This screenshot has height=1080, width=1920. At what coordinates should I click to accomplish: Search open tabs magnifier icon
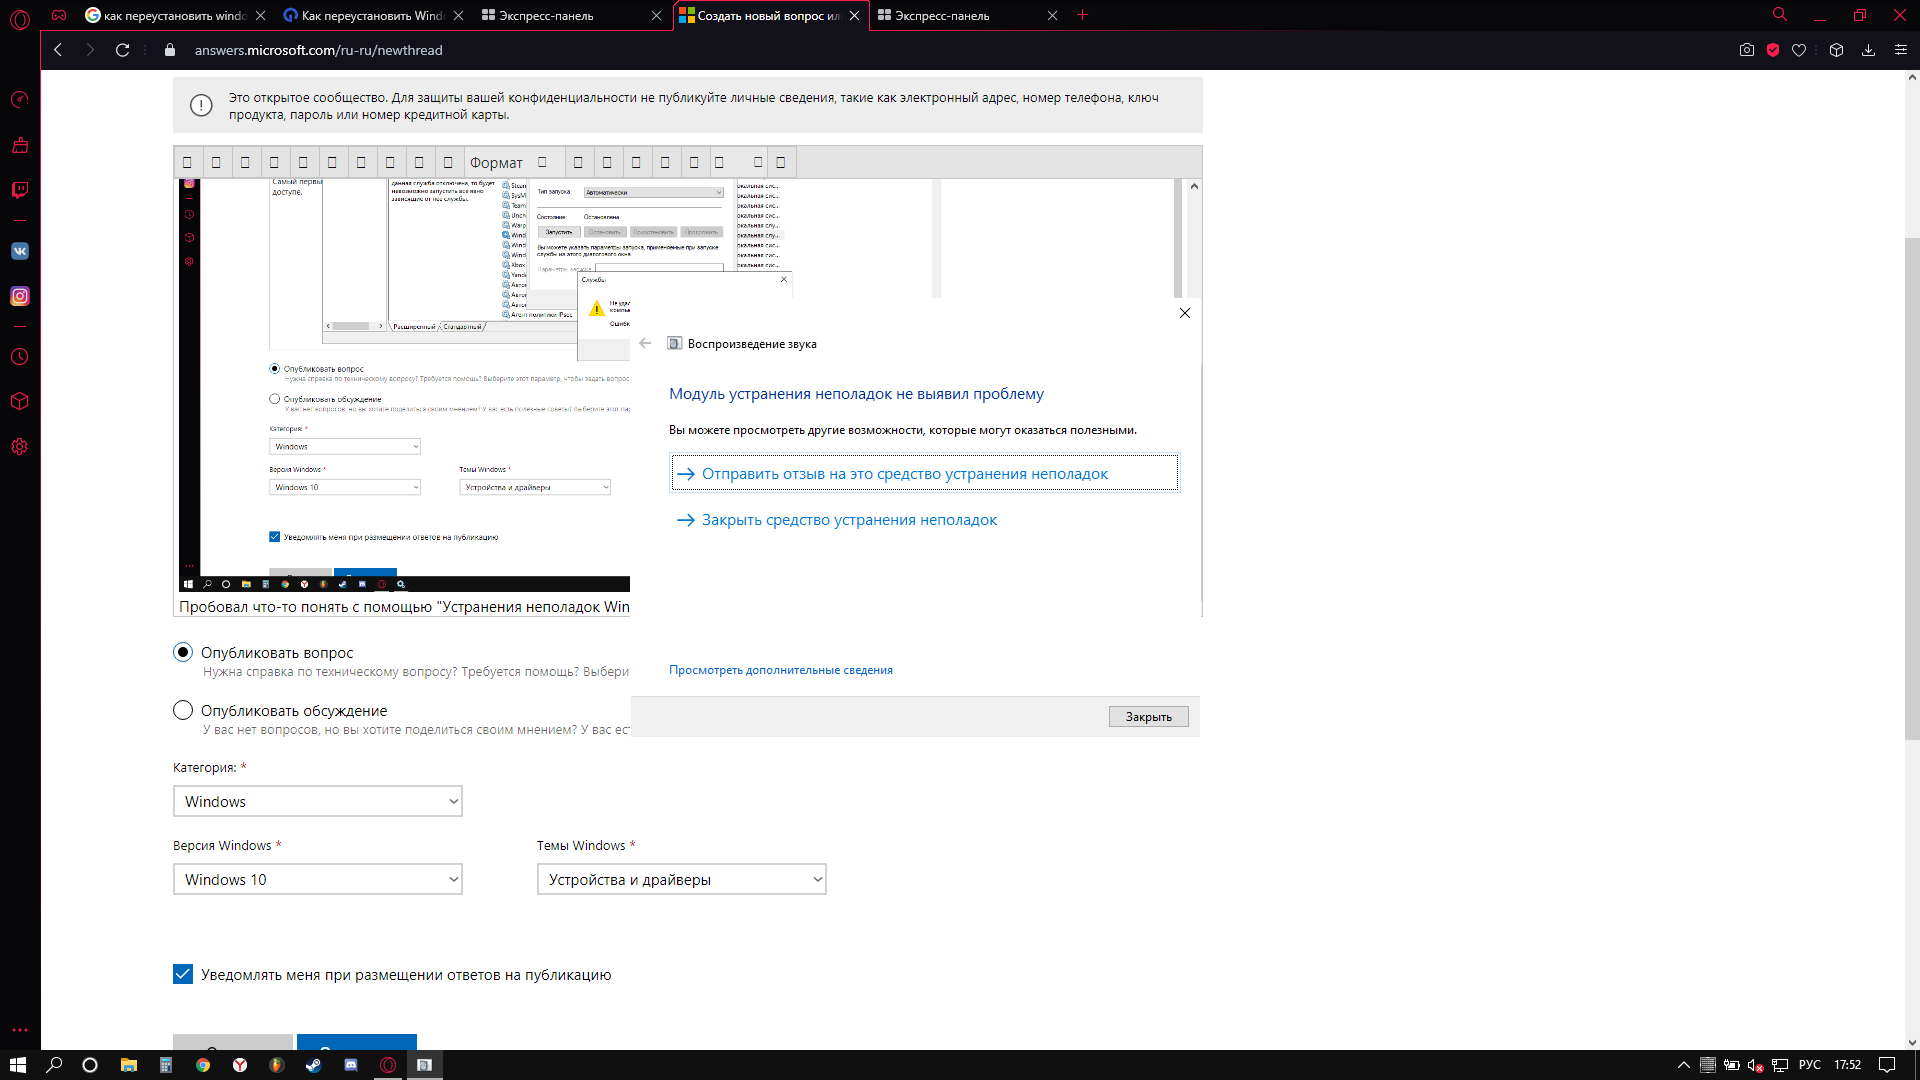click(1780, 15)
